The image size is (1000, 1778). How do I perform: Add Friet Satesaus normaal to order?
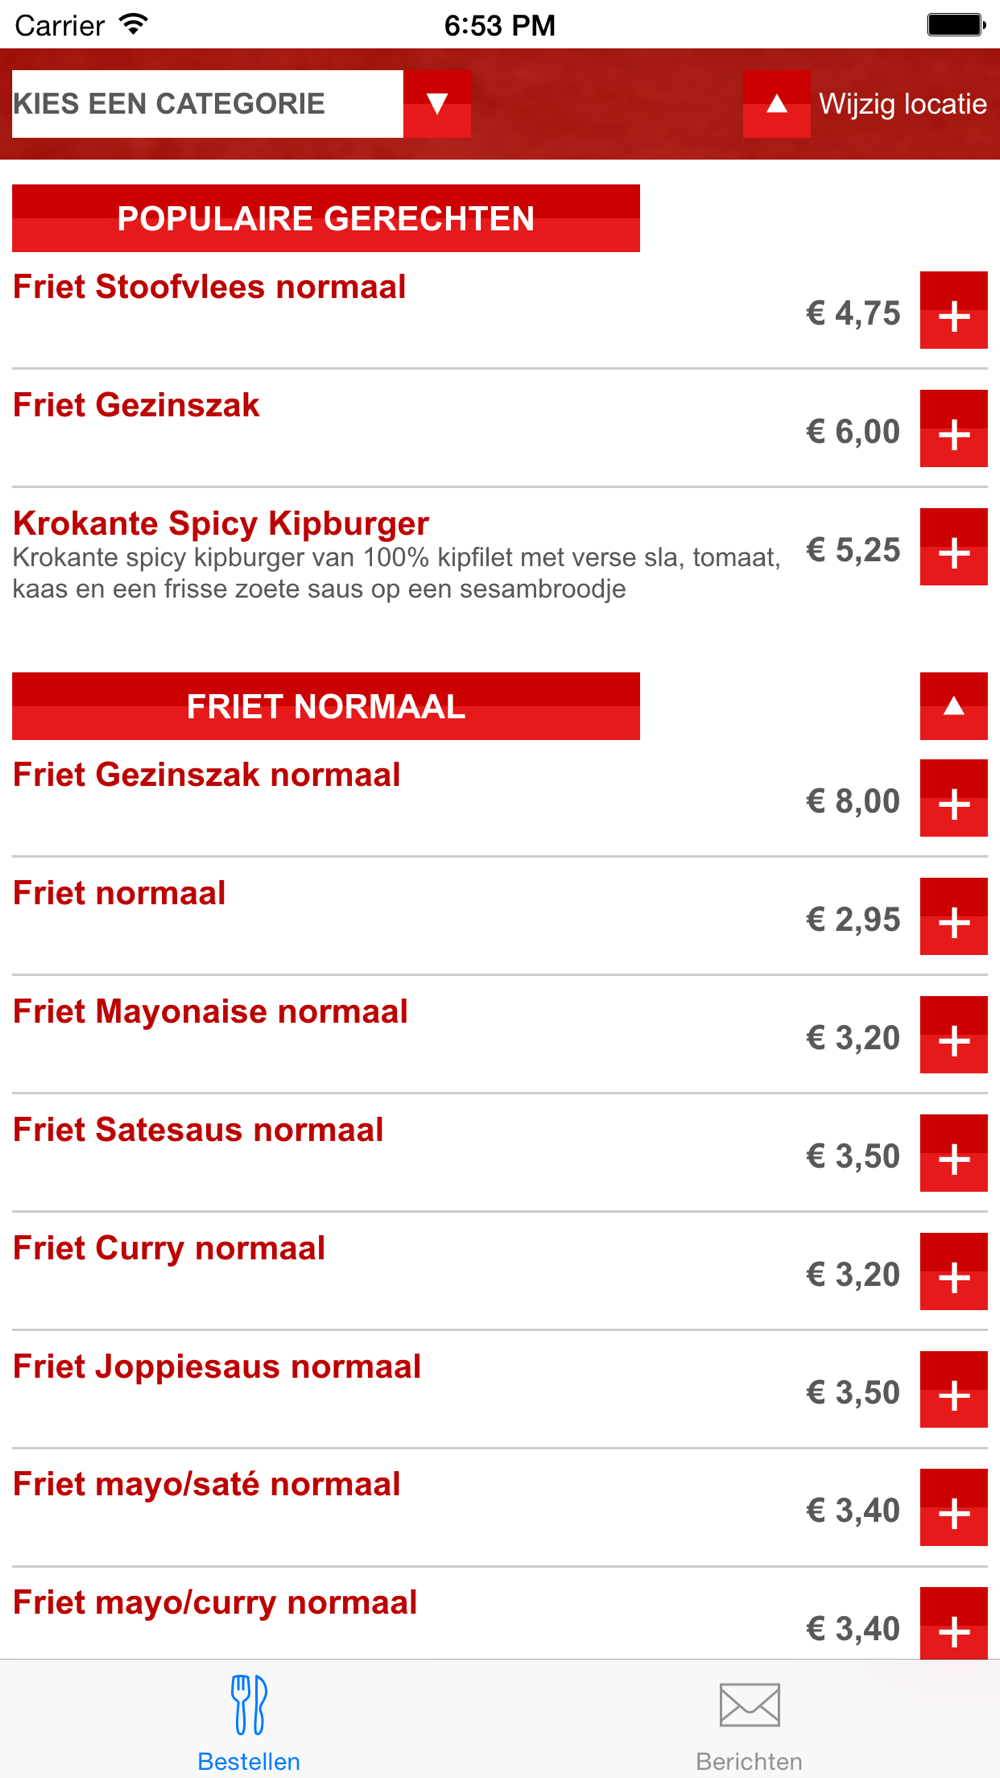click(953, 1153)
